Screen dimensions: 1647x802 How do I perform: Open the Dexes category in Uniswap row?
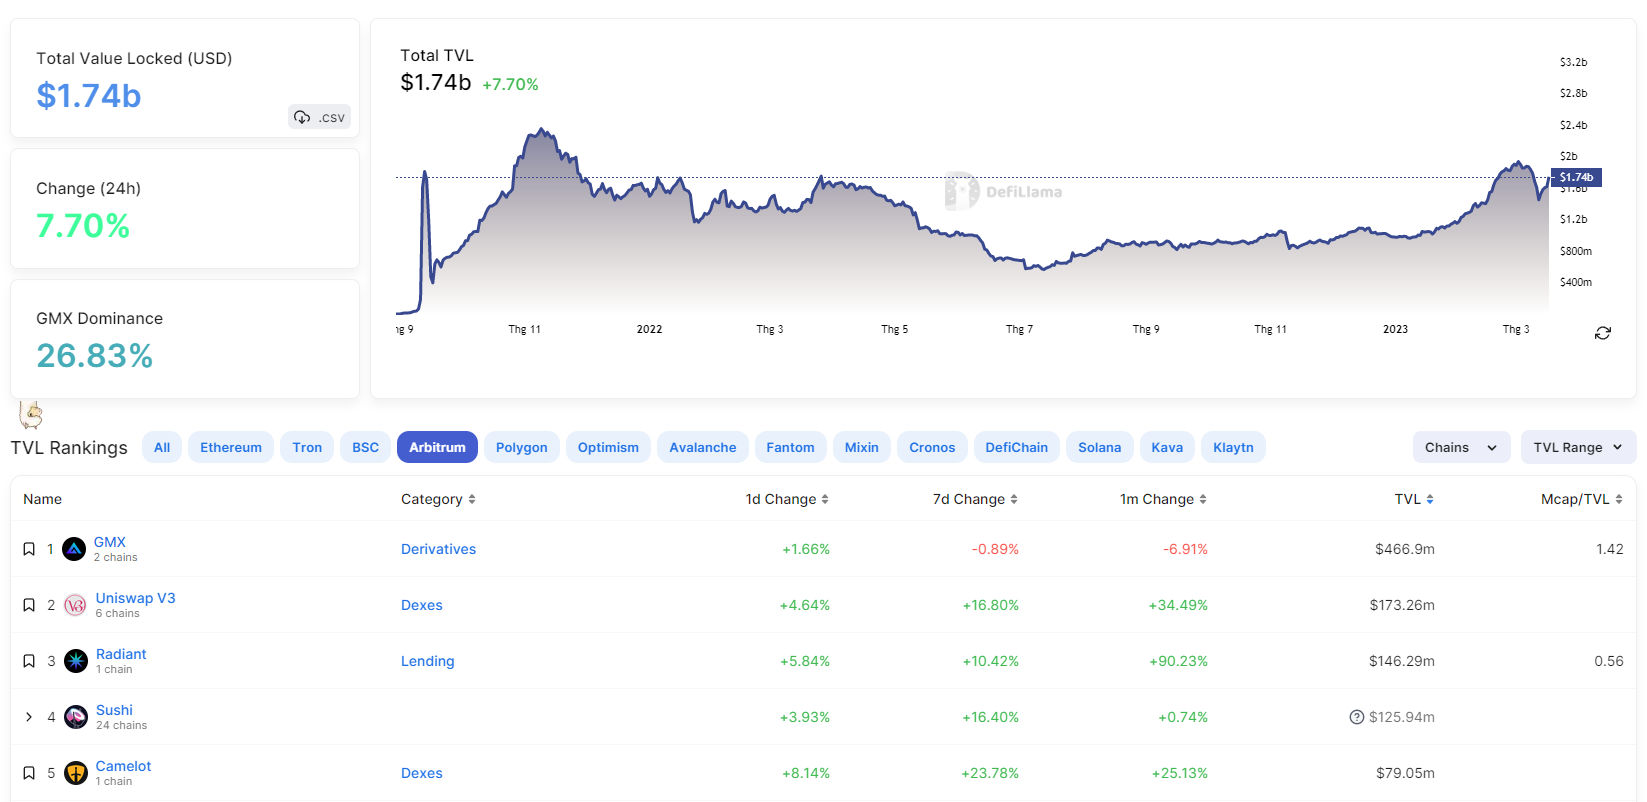pos(422,605)
